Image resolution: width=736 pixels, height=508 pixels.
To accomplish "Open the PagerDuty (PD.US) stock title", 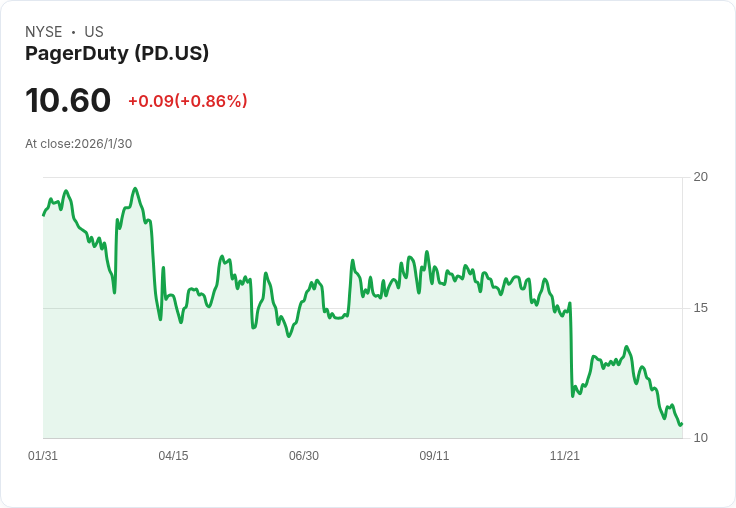I will pos(117,54).
